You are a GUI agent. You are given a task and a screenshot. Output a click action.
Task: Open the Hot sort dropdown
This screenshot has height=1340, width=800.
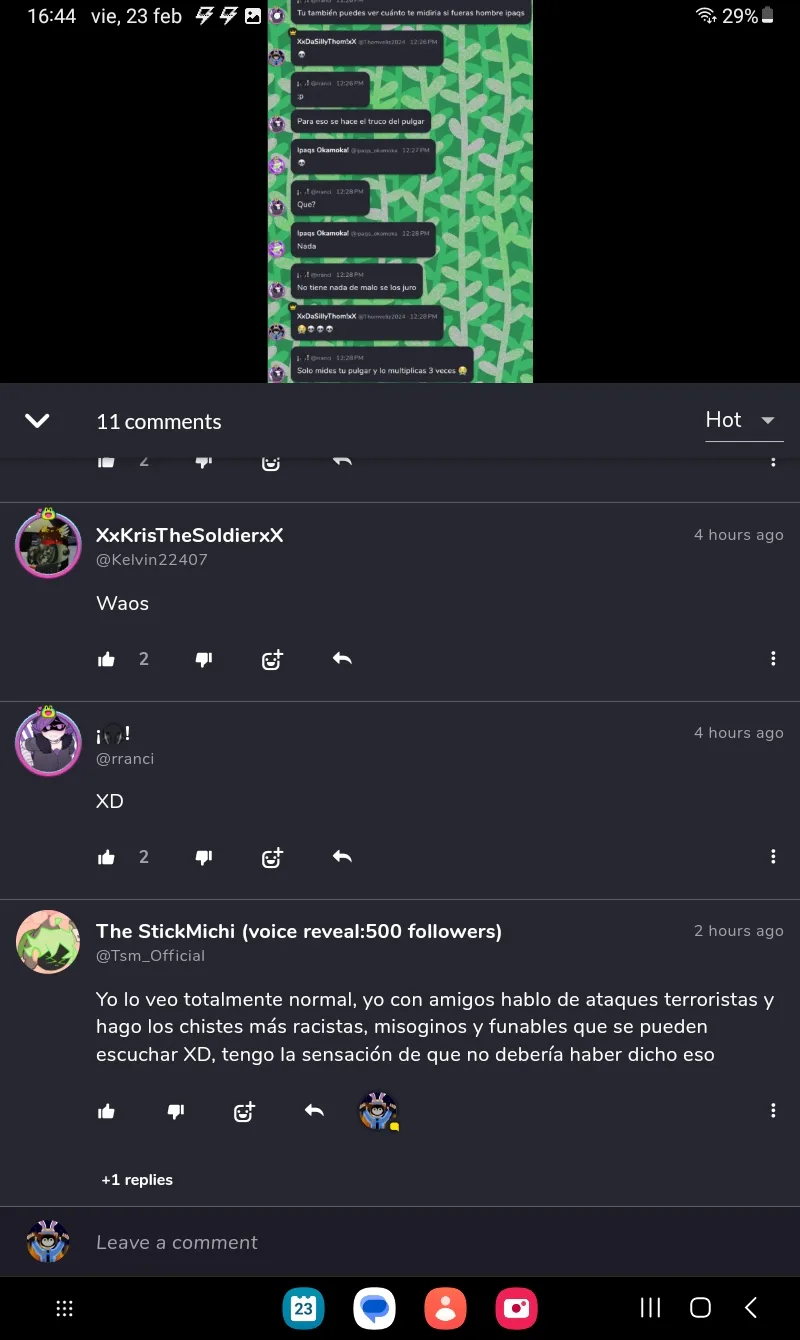click(x=744, y=420)
